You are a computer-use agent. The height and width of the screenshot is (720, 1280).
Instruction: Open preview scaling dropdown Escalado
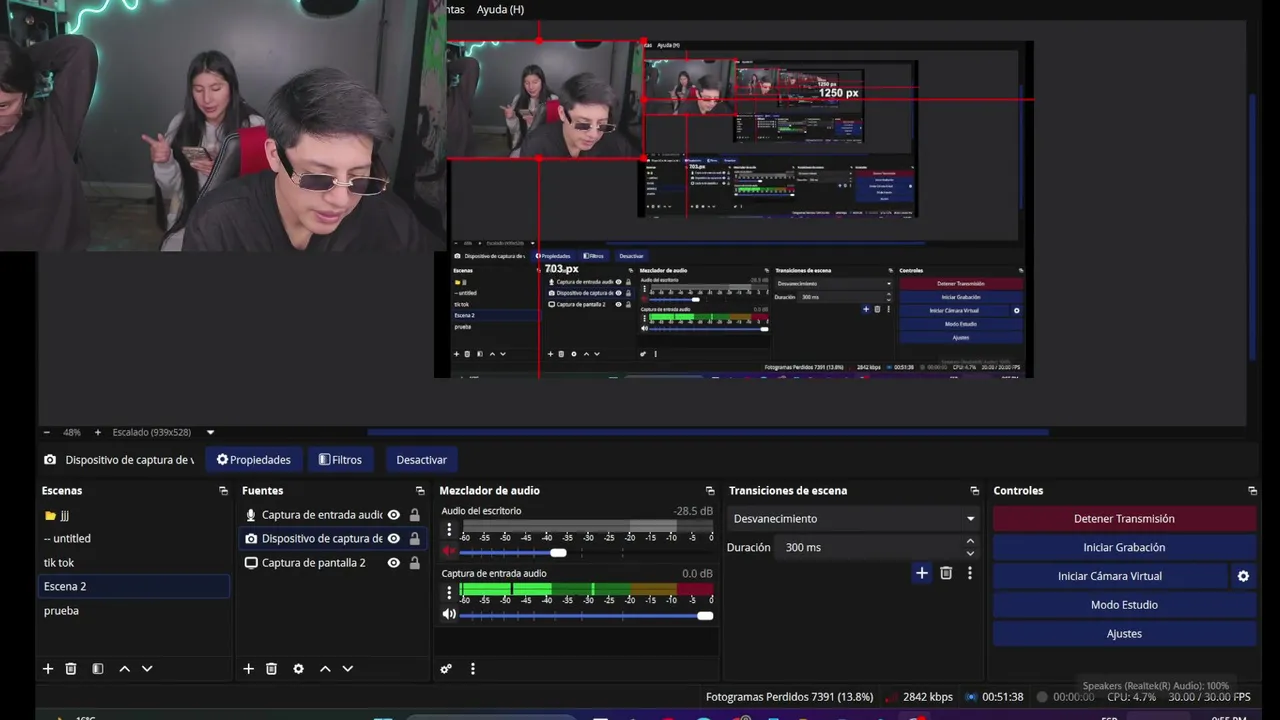pos(164,432)
